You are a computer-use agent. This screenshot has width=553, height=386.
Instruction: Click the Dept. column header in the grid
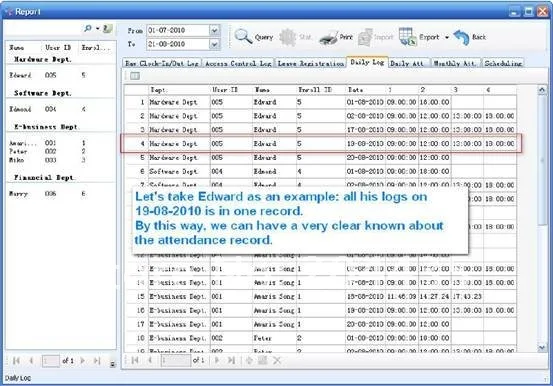click(179, 90)
